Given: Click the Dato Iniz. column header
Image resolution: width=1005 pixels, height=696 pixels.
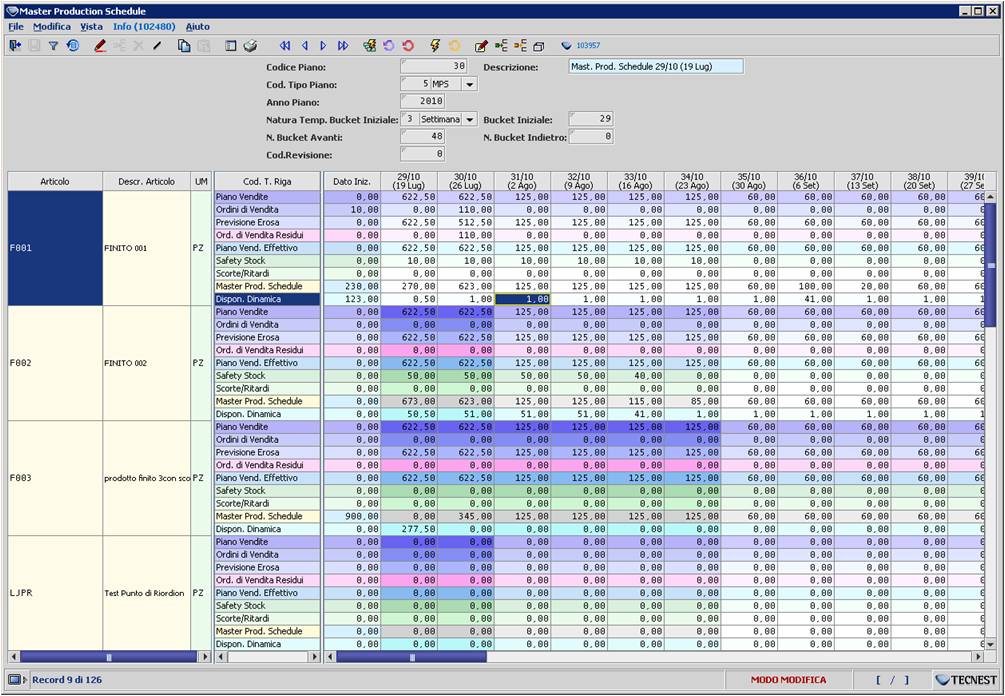Looking at the screenshot, I should (x=353, y=181).
